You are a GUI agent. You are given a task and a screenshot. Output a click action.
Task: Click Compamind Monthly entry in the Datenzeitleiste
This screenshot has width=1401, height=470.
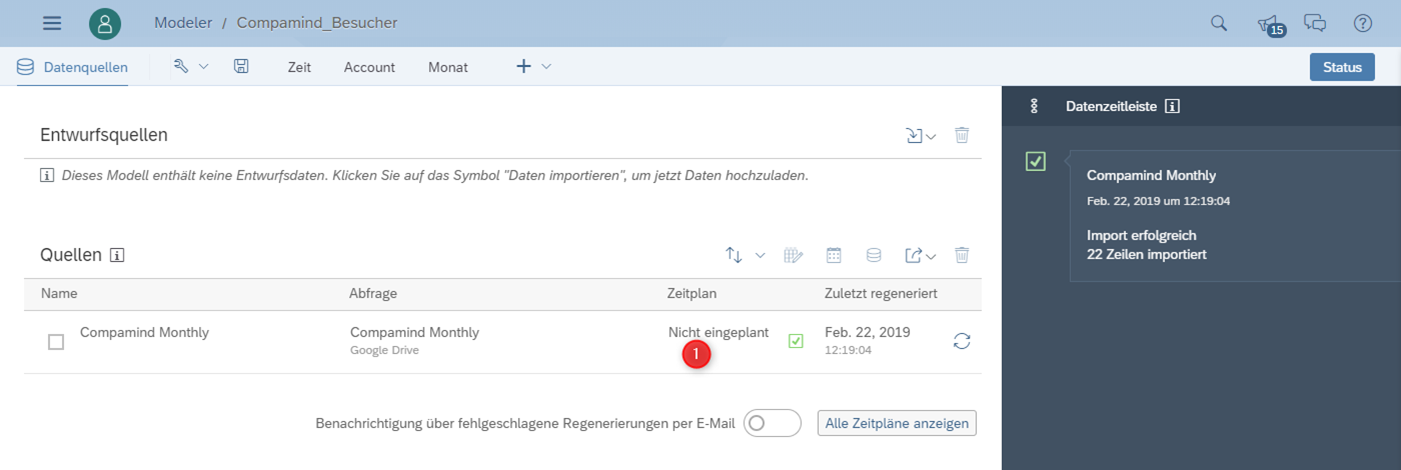click(x=1151, y=175)
